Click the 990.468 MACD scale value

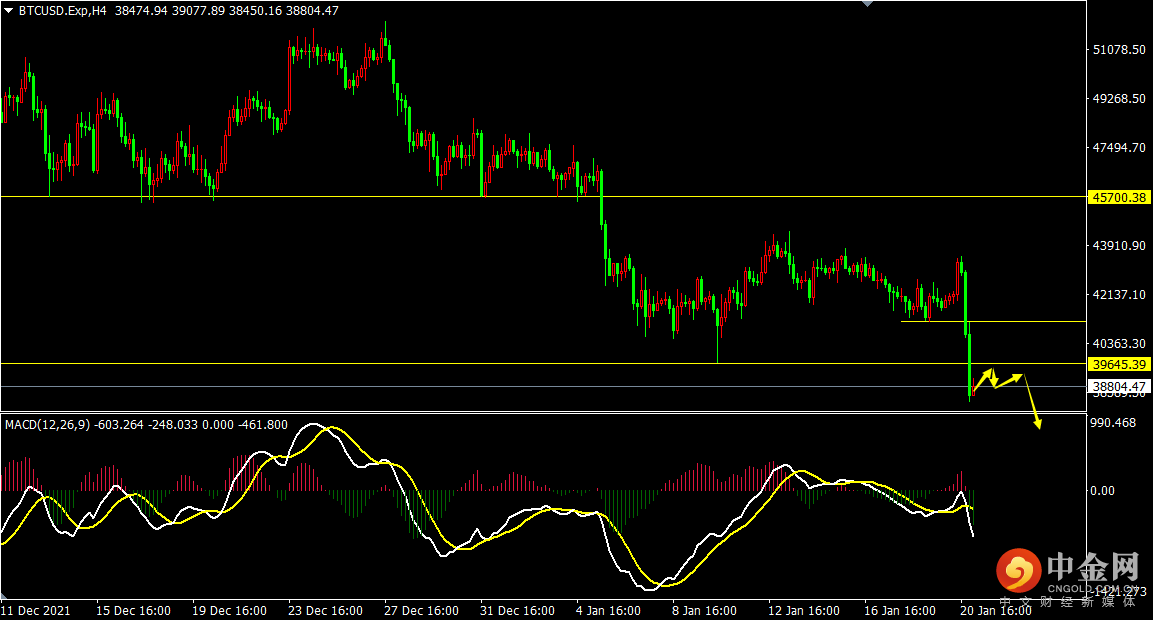[1112, 423]
